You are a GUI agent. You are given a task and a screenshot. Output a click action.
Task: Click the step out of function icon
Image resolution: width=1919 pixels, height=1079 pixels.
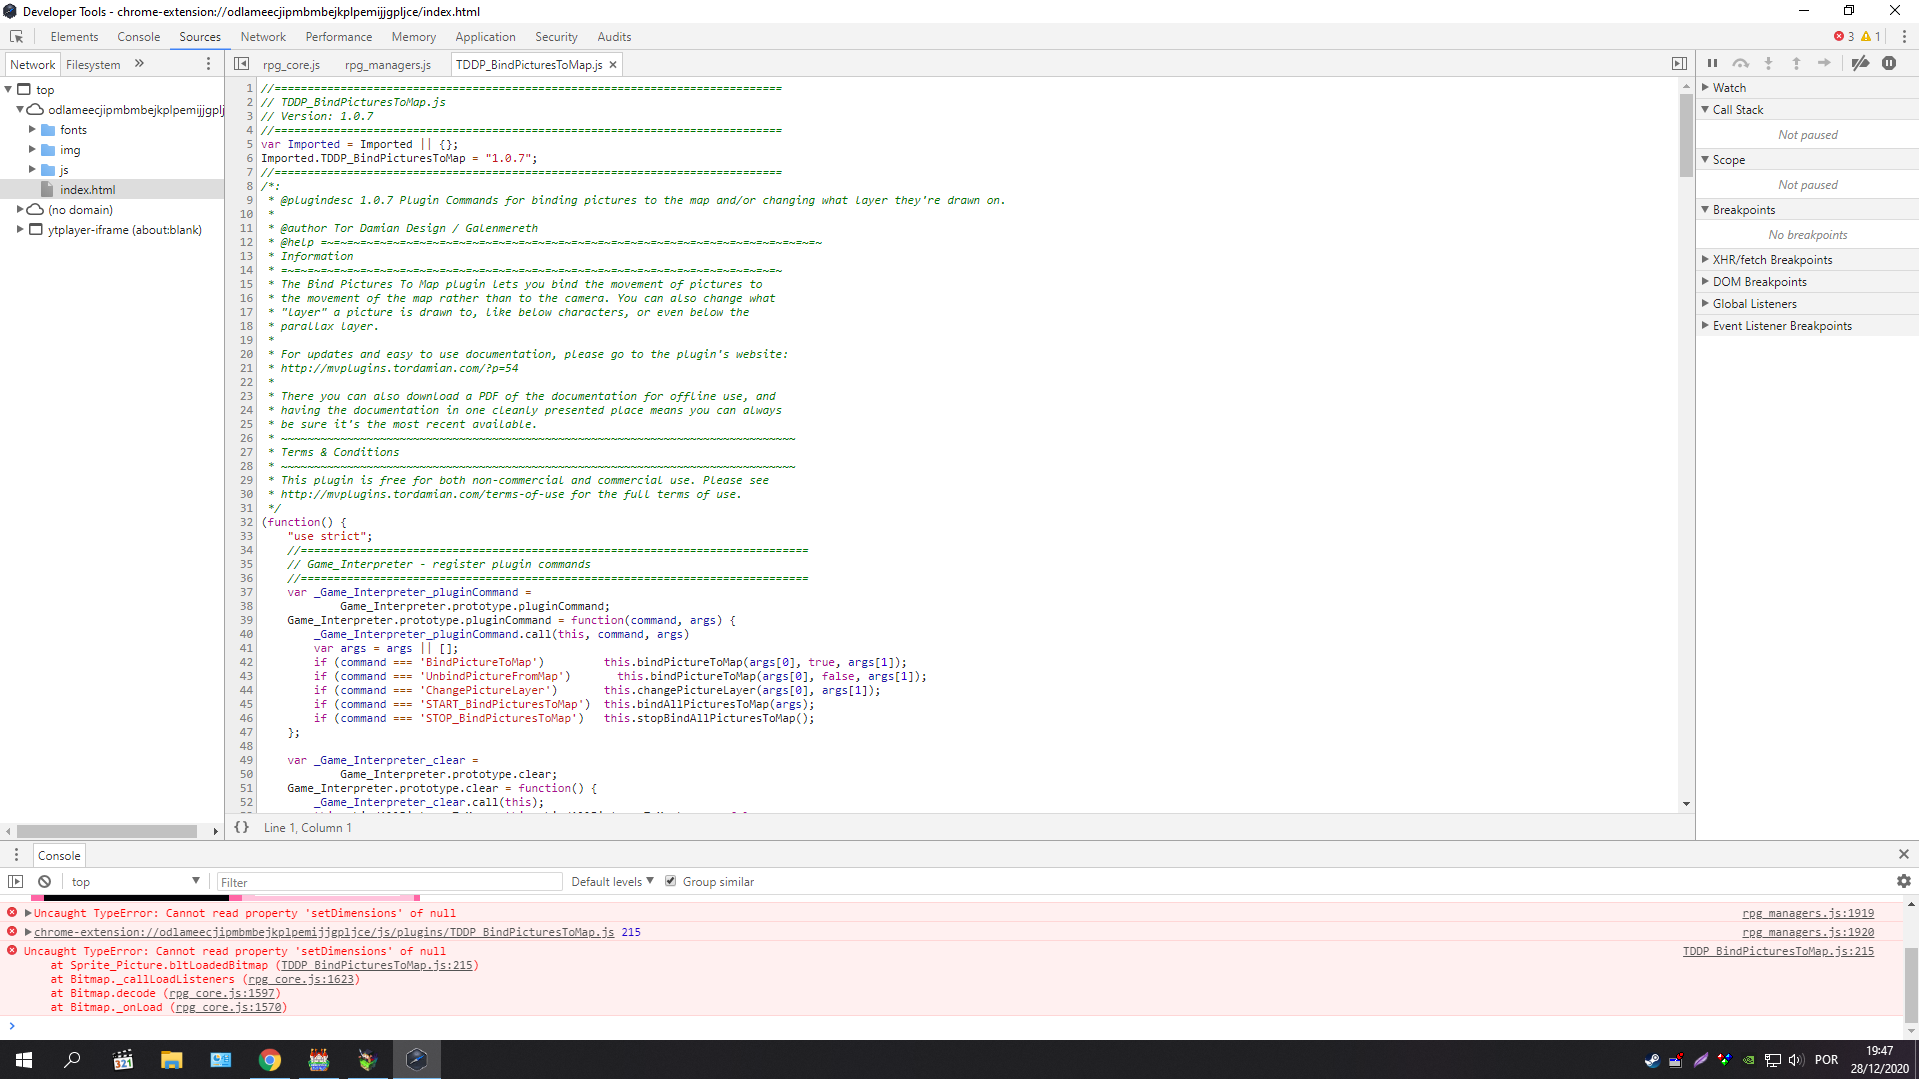(1796, 63)
